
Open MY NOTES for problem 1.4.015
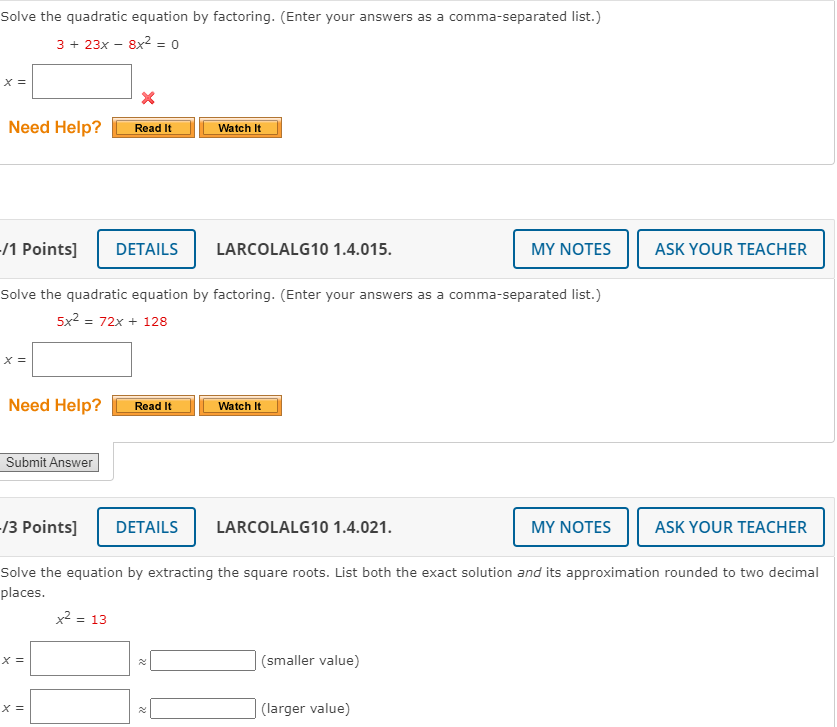[x=571, y=249]
